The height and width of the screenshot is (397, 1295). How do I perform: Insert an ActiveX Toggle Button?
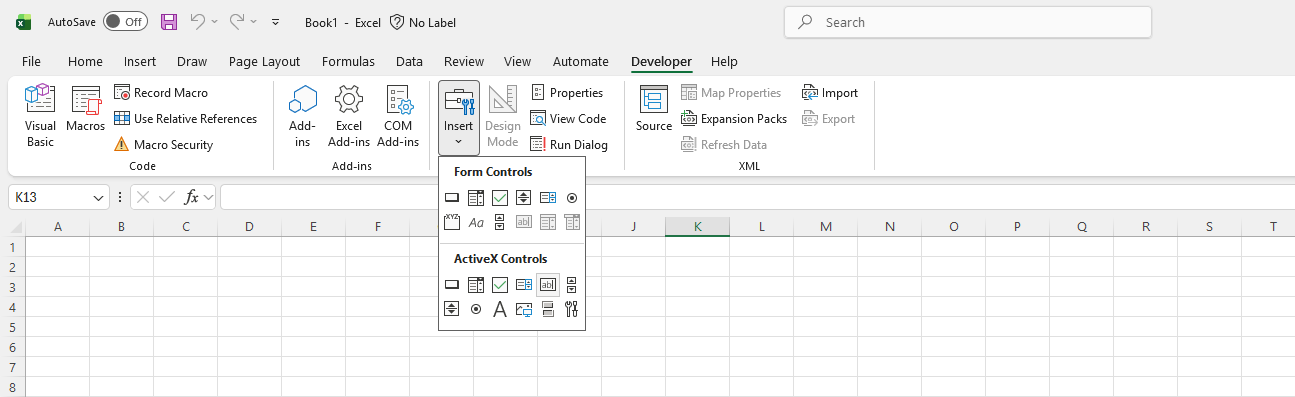pyautogui.click(x=548, y=309)
